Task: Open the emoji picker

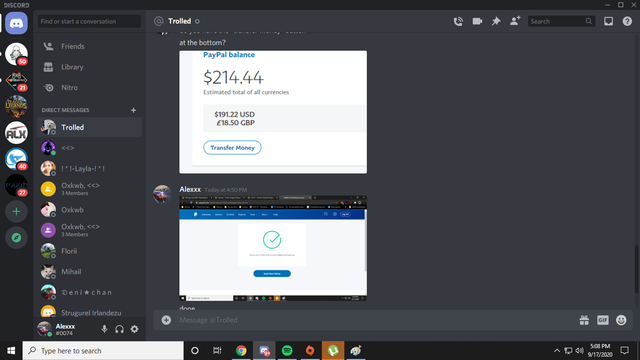Action: coord(621,320)
